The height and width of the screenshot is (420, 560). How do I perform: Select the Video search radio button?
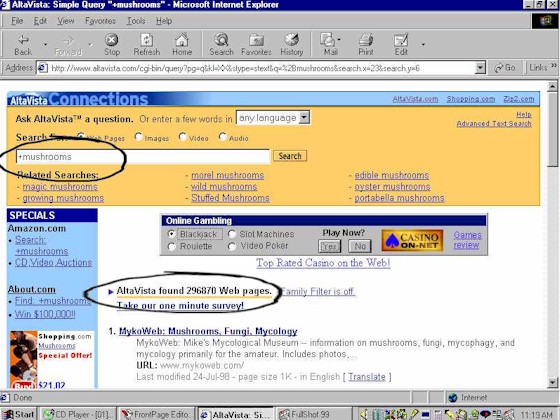(182, 136)
